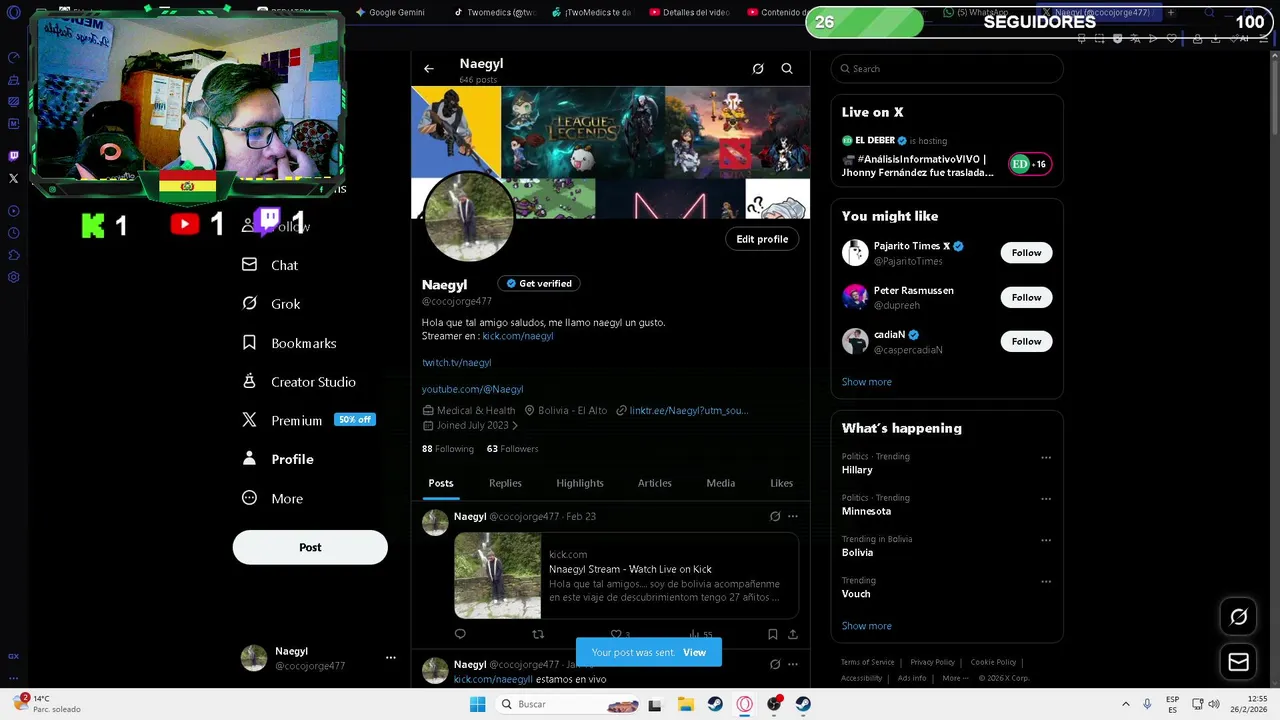Follow Pajarito Times
Viewport: 1280px width, 720px height.
point(1026,253)
